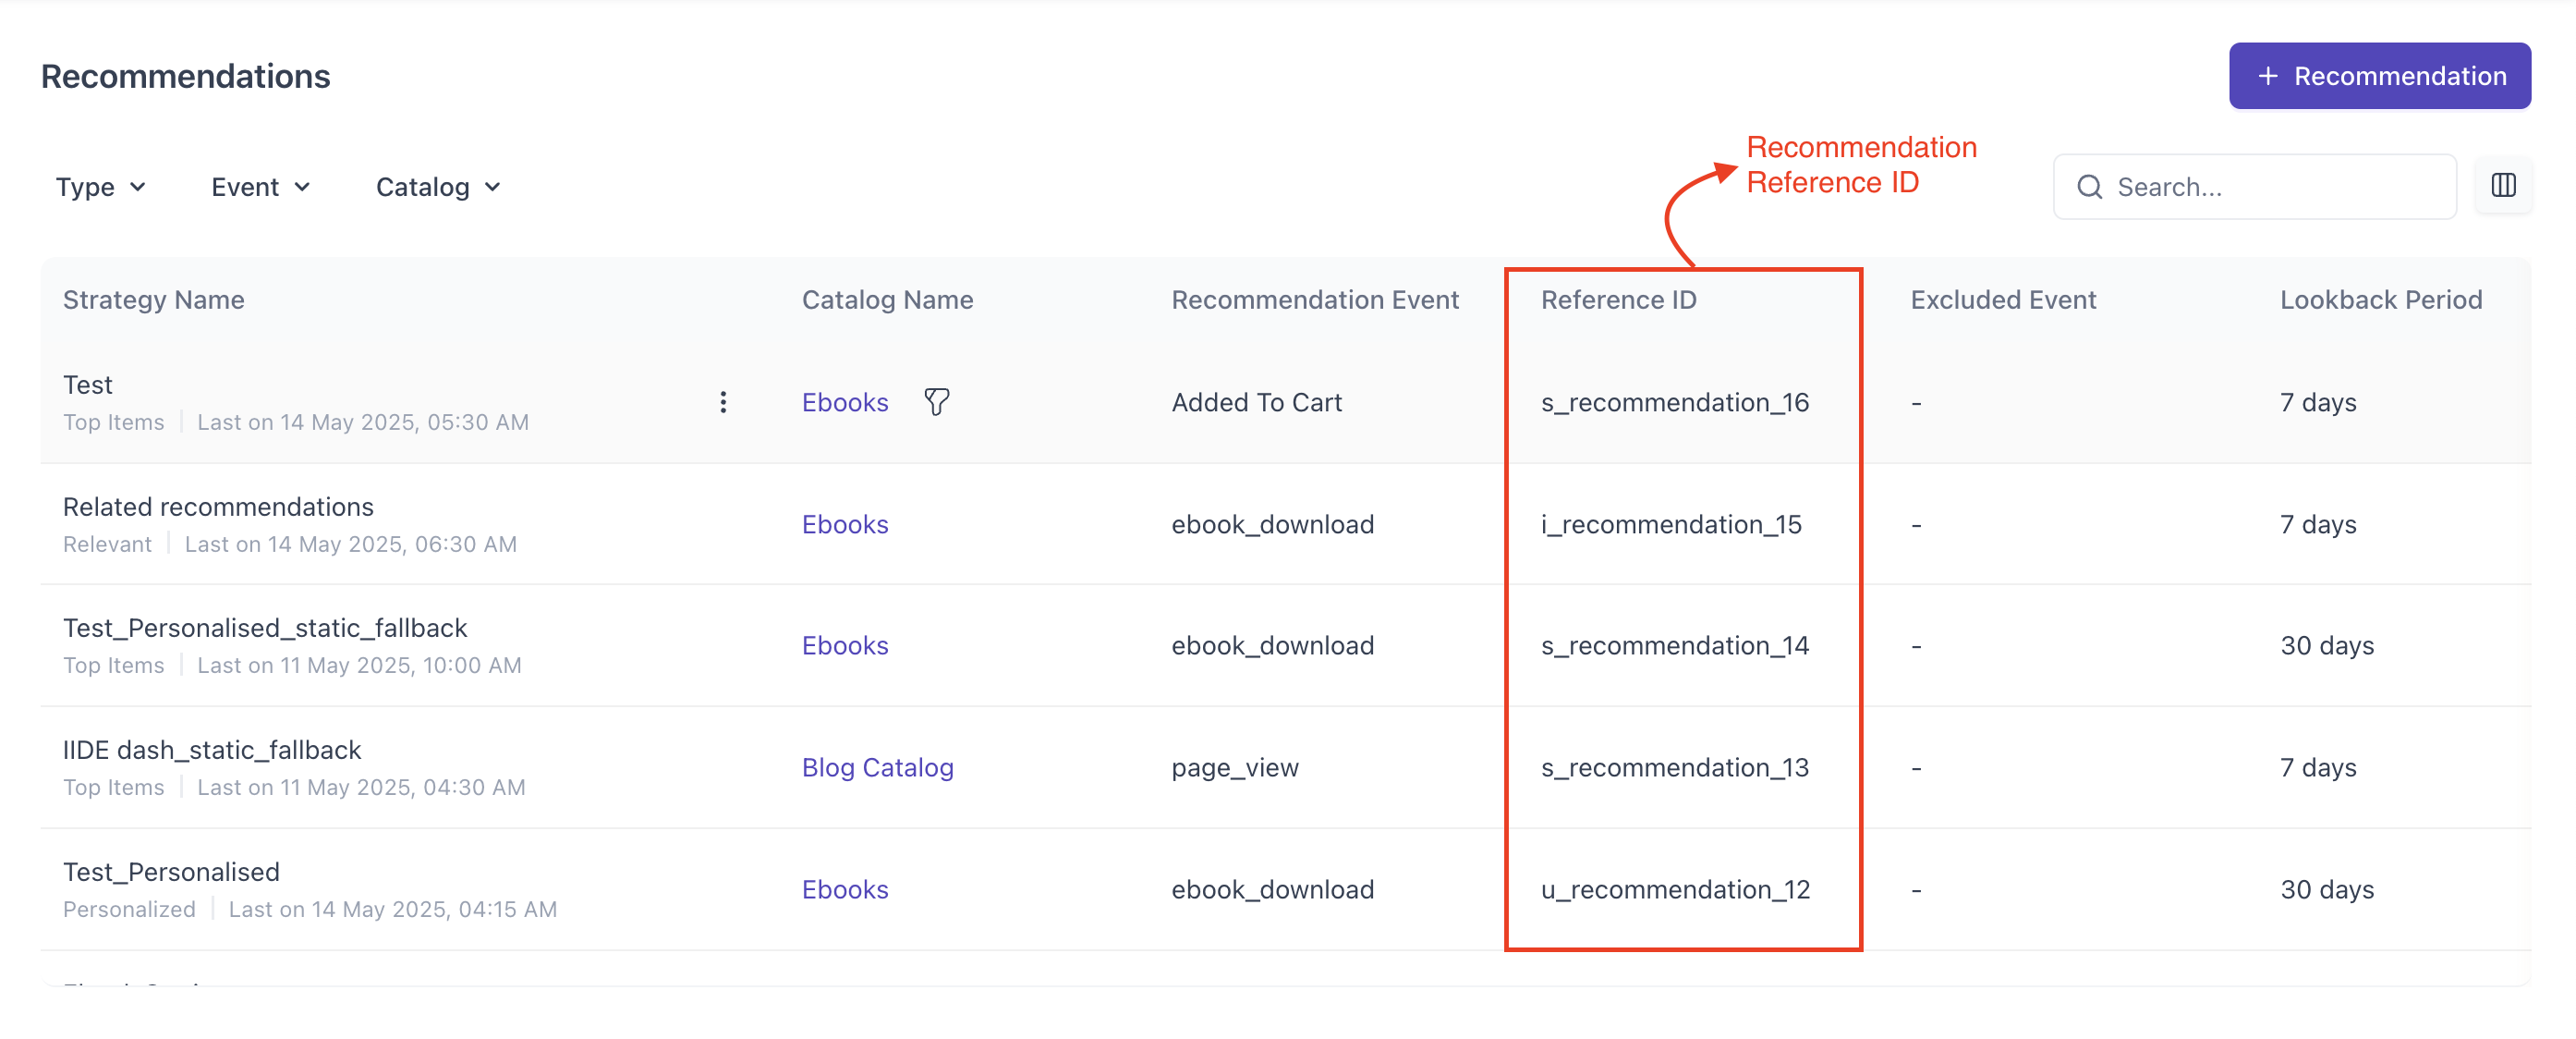
Task: Create a new Recommendation
Action: click(x=2379, y=76)
